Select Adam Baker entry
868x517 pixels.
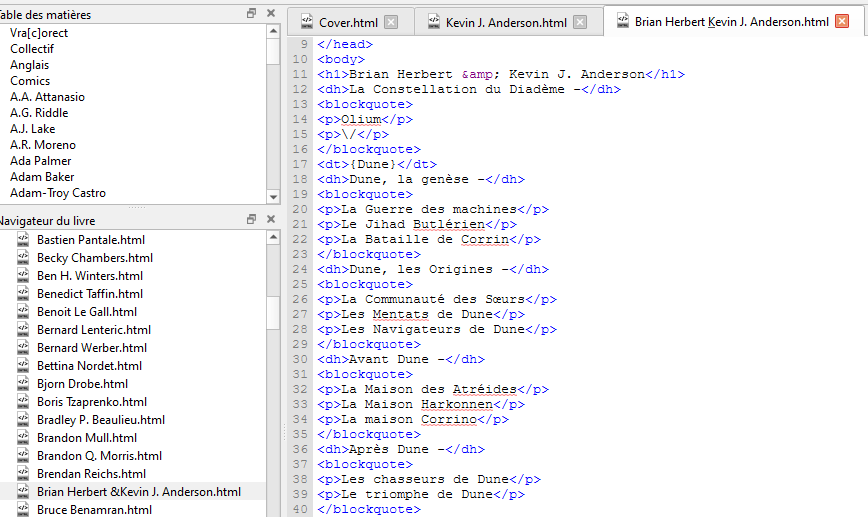tap(42, 177)
